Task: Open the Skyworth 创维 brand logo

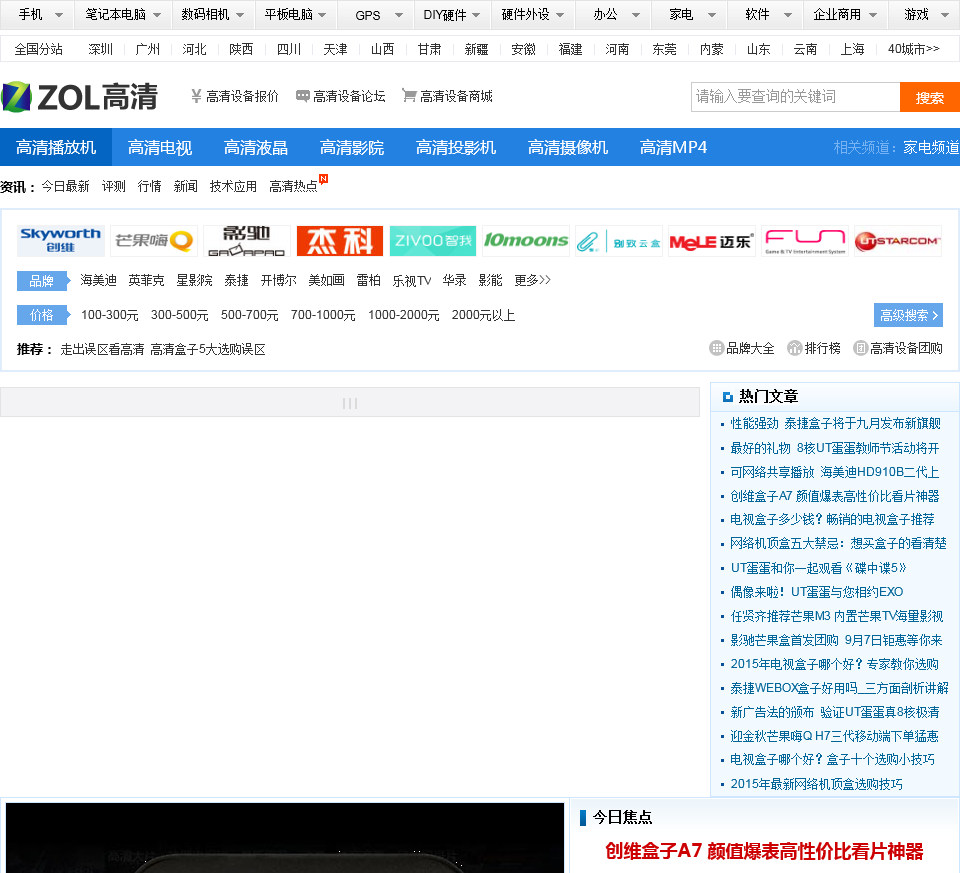Action: pyautogui.click(x=61, y=241)
